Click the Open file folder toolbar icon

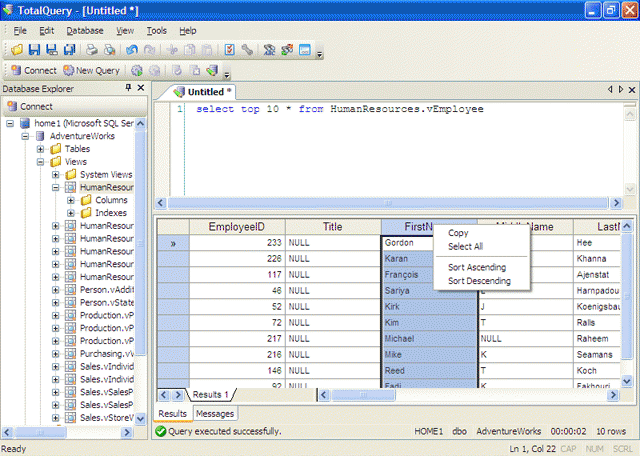coord(17,50)
